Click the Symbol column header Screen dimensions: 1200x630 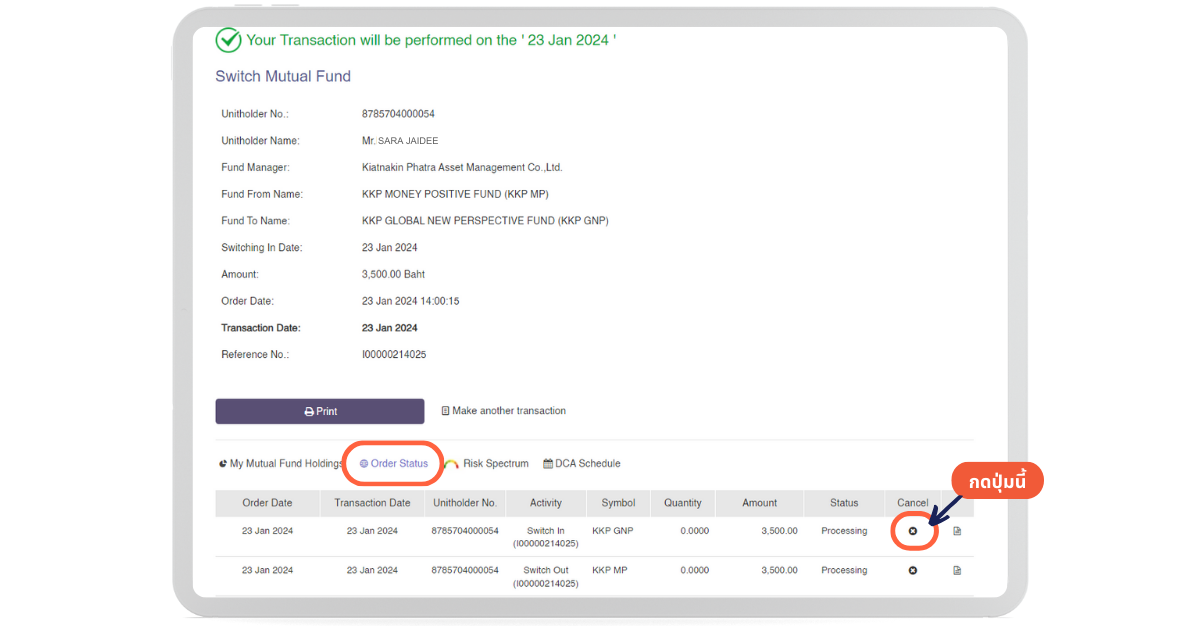[618, 503]
